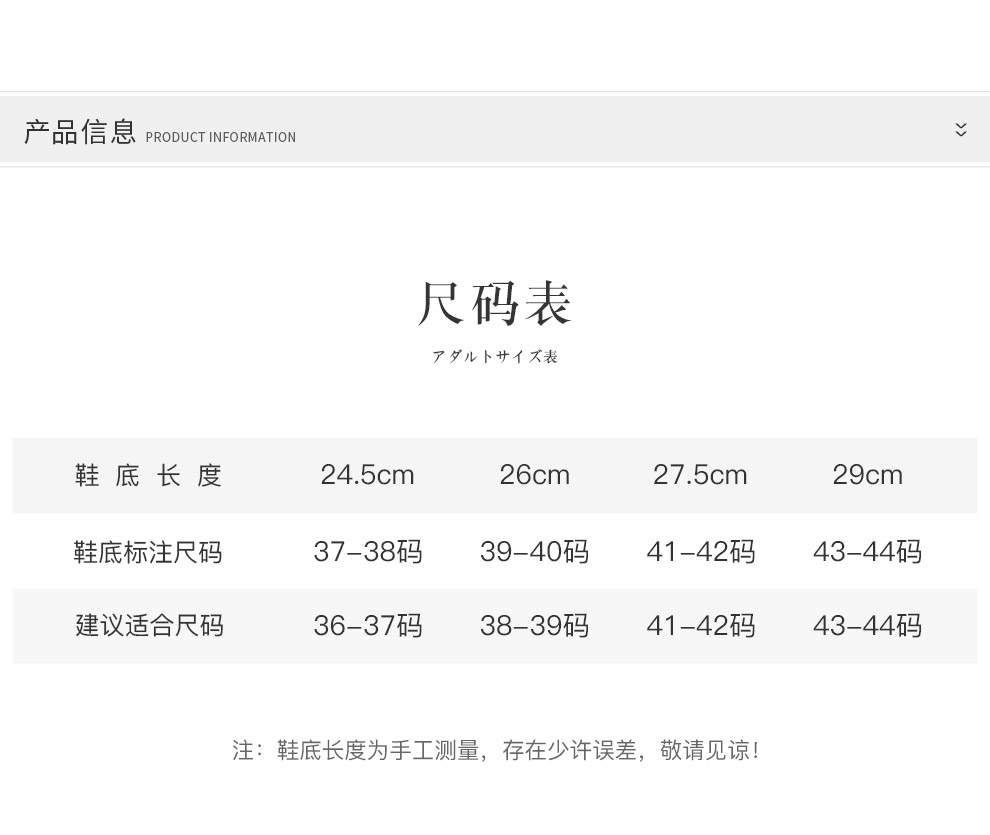990x835 pixels.
Task: Click 41-42码 in the 建议适合尺码 row
Action: pos(701,625)
